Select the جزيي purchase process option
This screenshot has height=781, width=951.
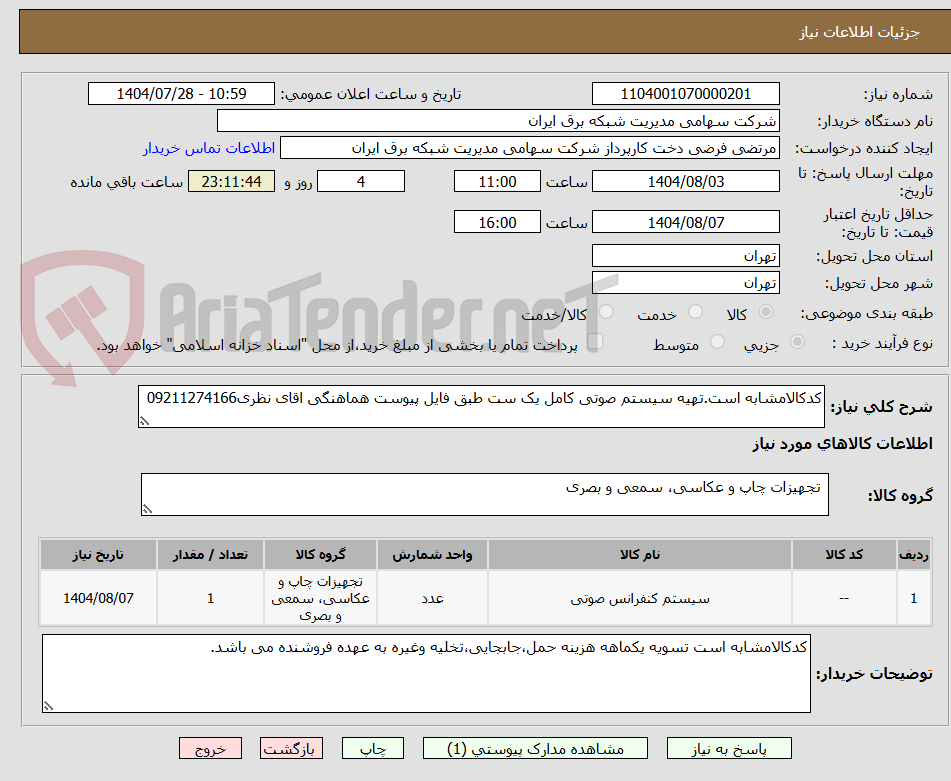tap(795, 341)
